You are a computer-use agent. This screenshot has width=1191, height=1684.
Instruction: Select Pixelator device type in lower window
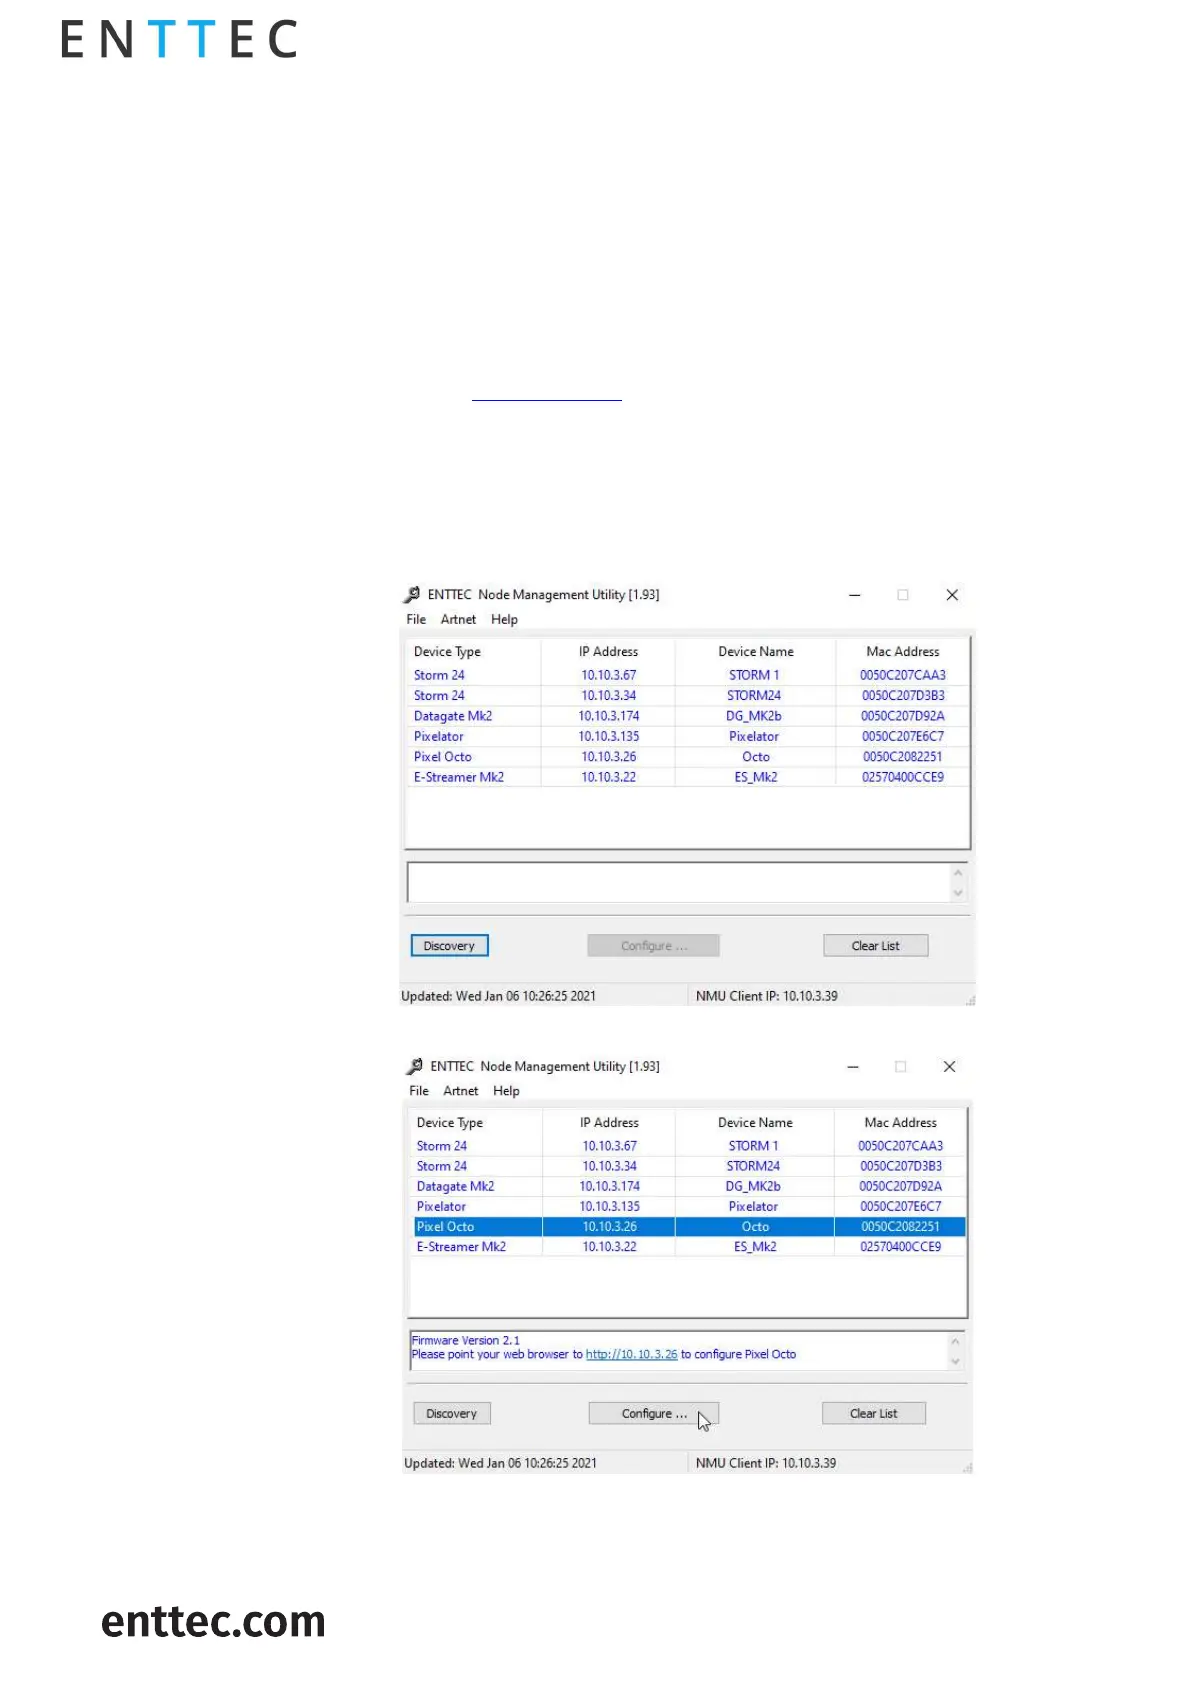click(x=441, y=1207)
